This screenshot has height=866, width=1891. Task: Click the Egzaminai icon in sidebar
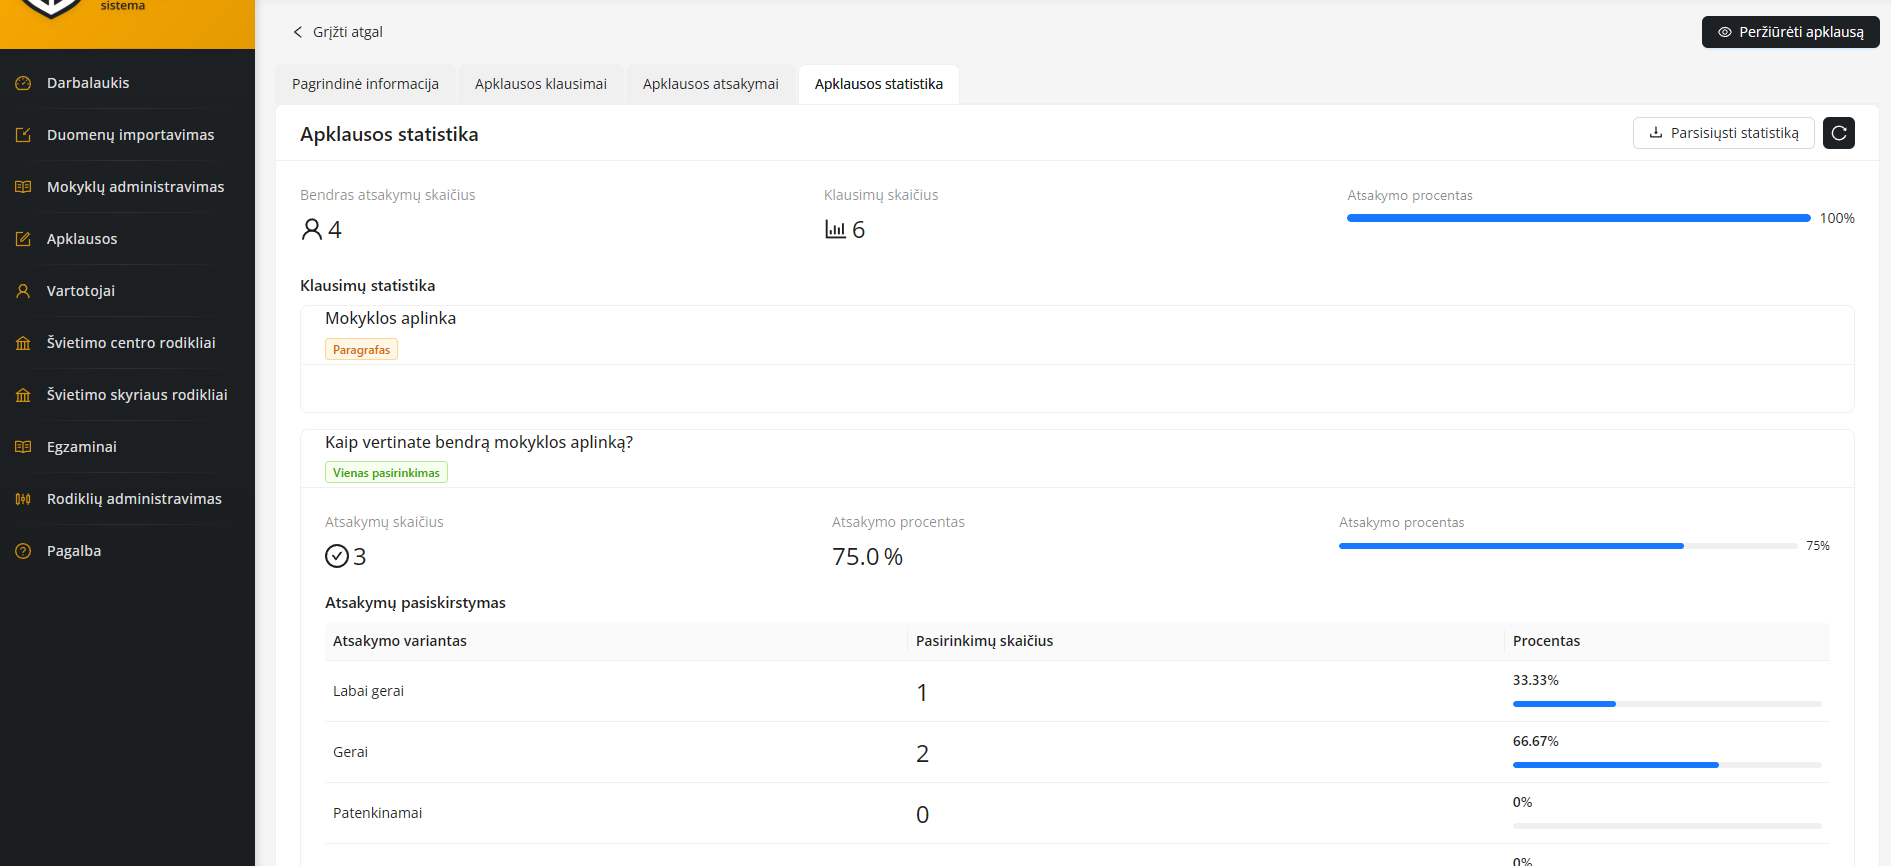click(x=23, y=447)
